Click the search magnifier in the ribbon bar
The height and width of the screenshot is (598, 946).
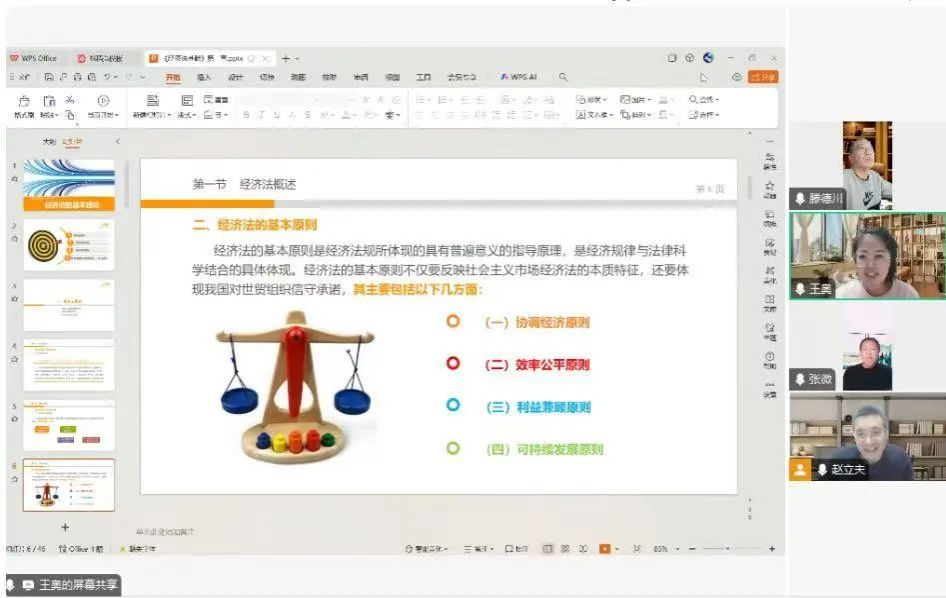pyautogui.click(x=563, y=77)
